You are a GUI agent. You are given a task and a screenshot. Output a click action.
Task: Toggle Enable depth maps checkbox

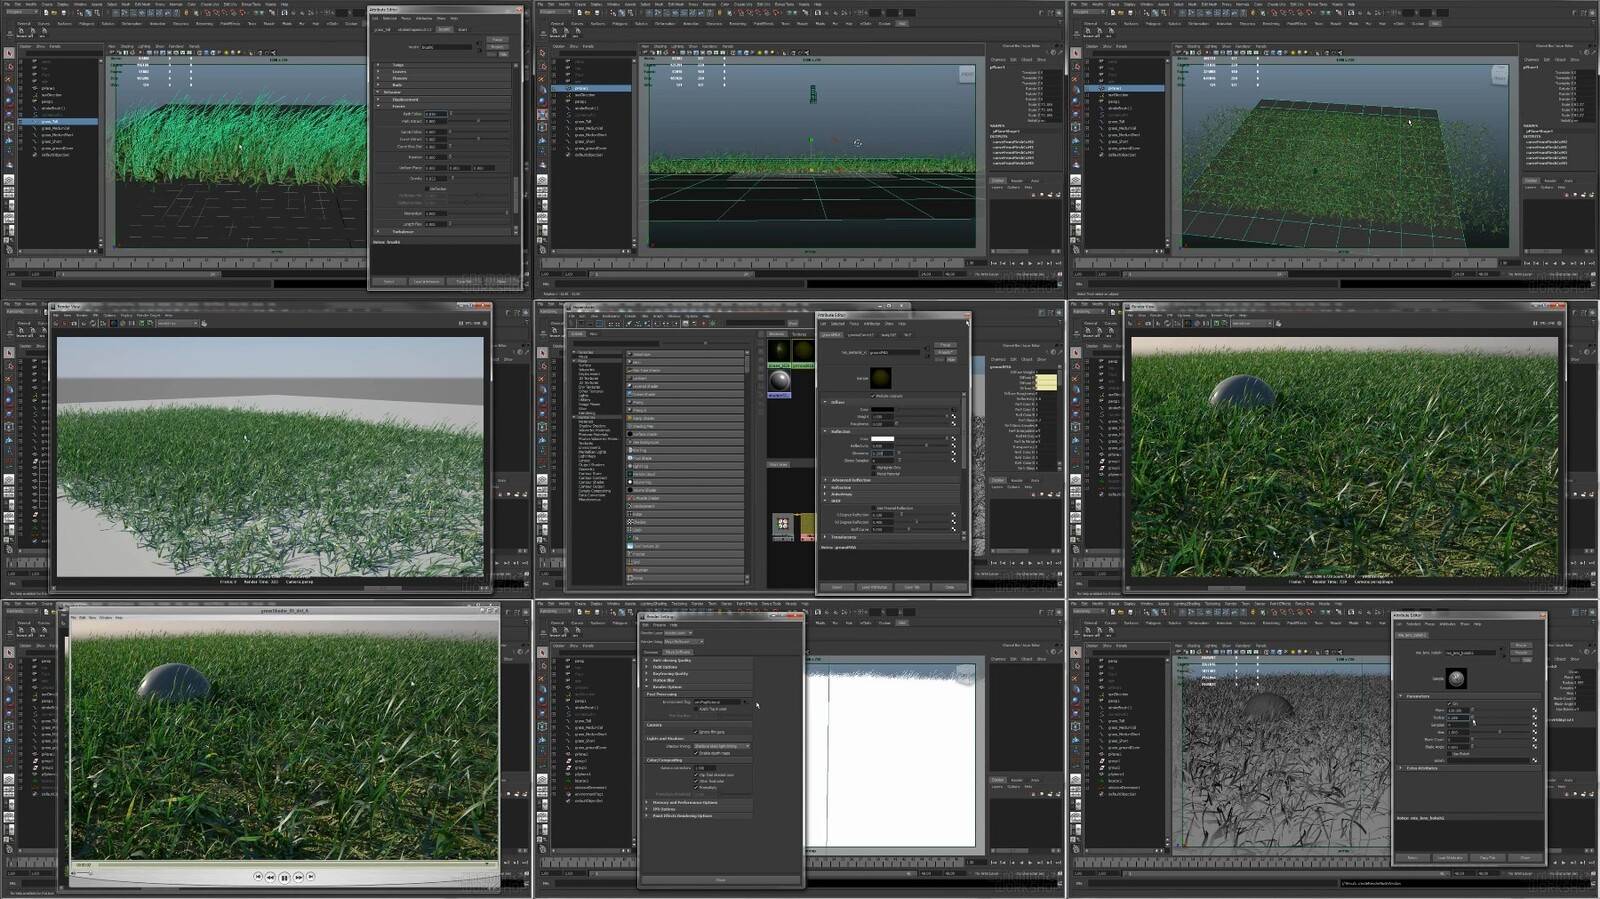(x=695, y=753)
